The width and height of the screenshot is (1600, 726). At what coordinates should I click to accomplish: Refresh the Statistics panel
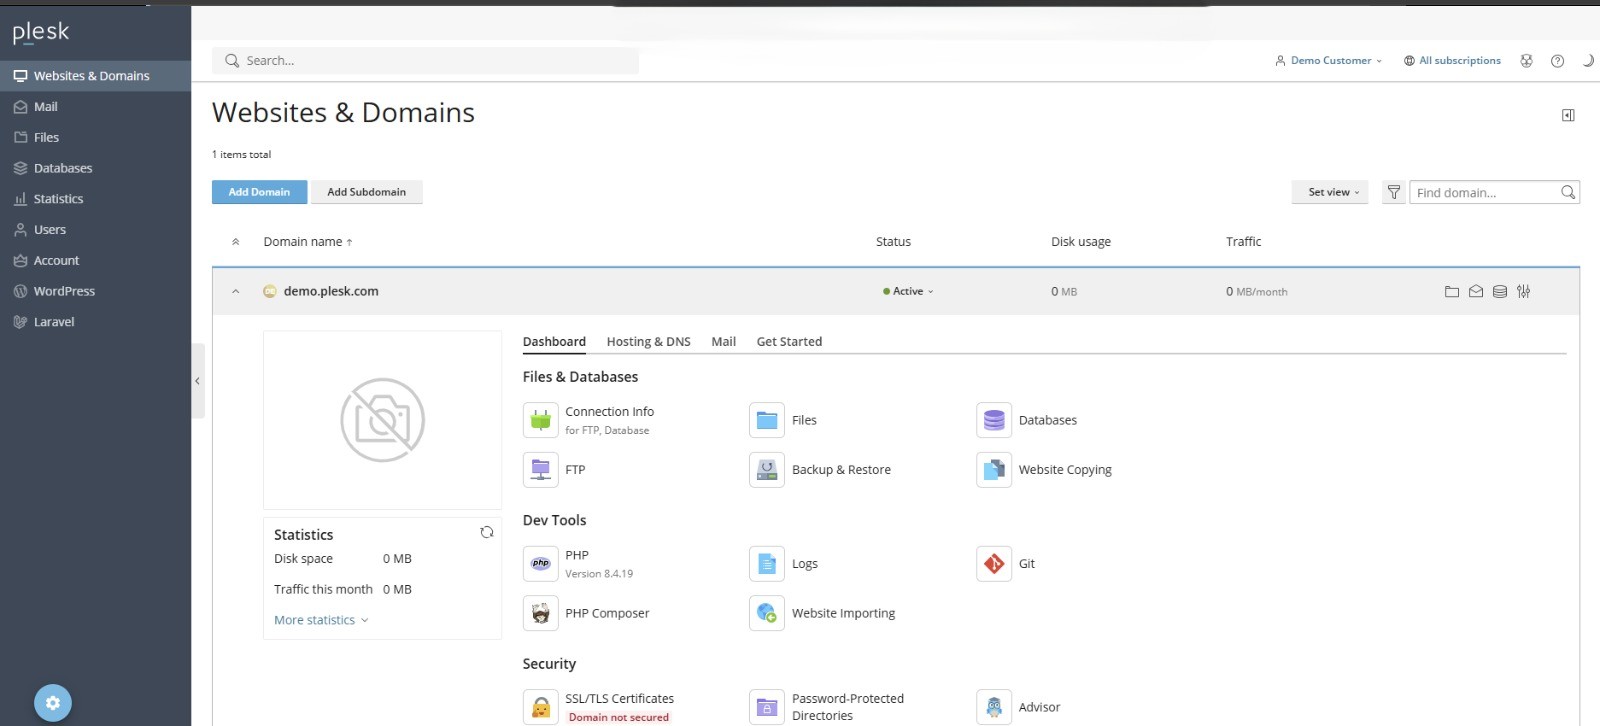click(x=487, y=532)
